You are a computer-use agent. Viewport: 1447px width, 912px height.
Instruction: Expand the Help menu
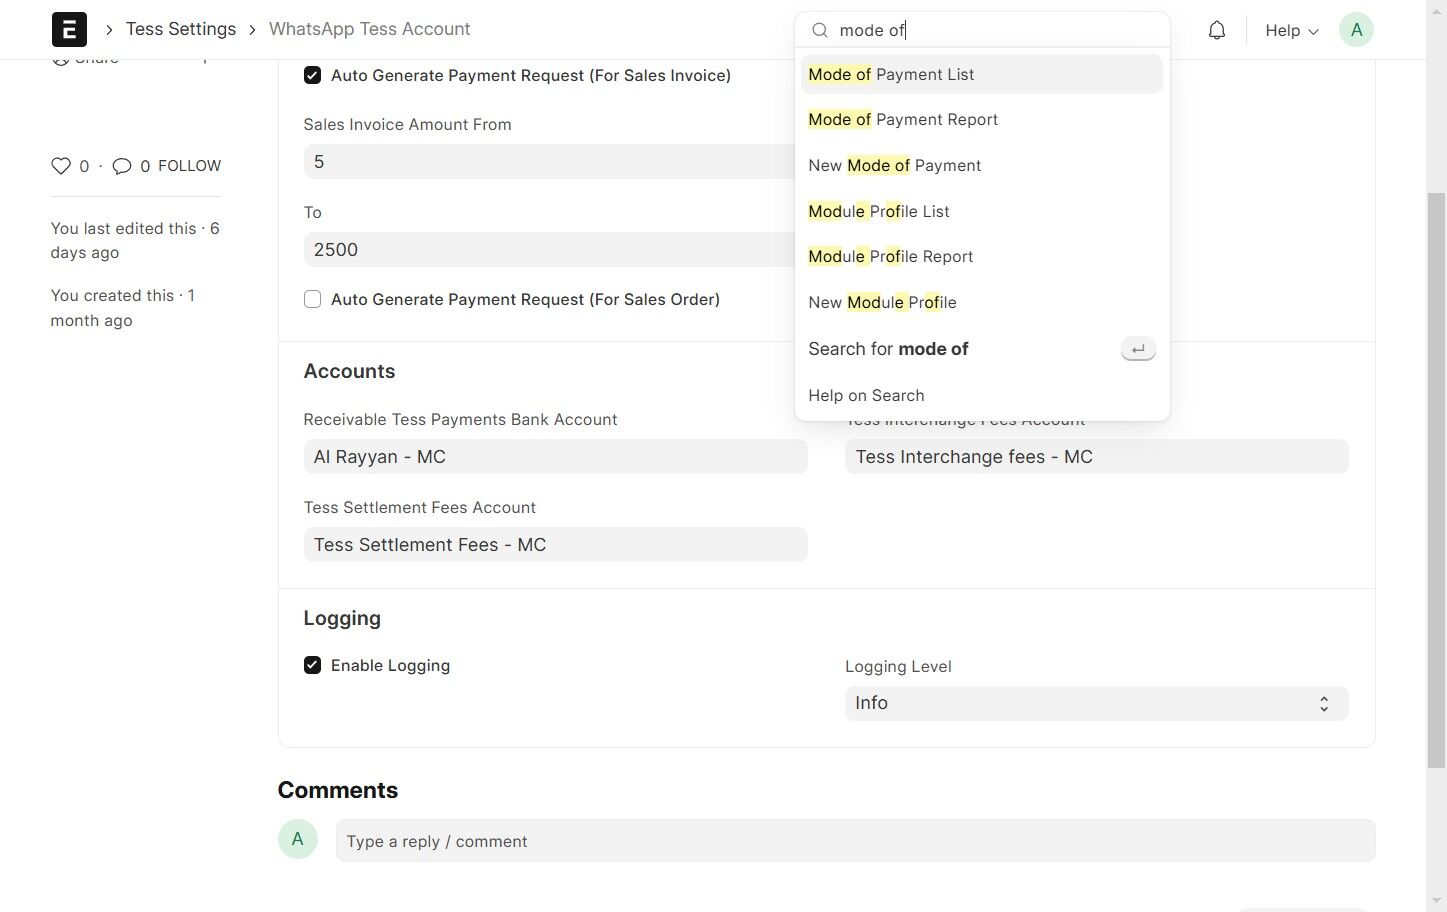pyautogui.click(x=1291, y=31)
